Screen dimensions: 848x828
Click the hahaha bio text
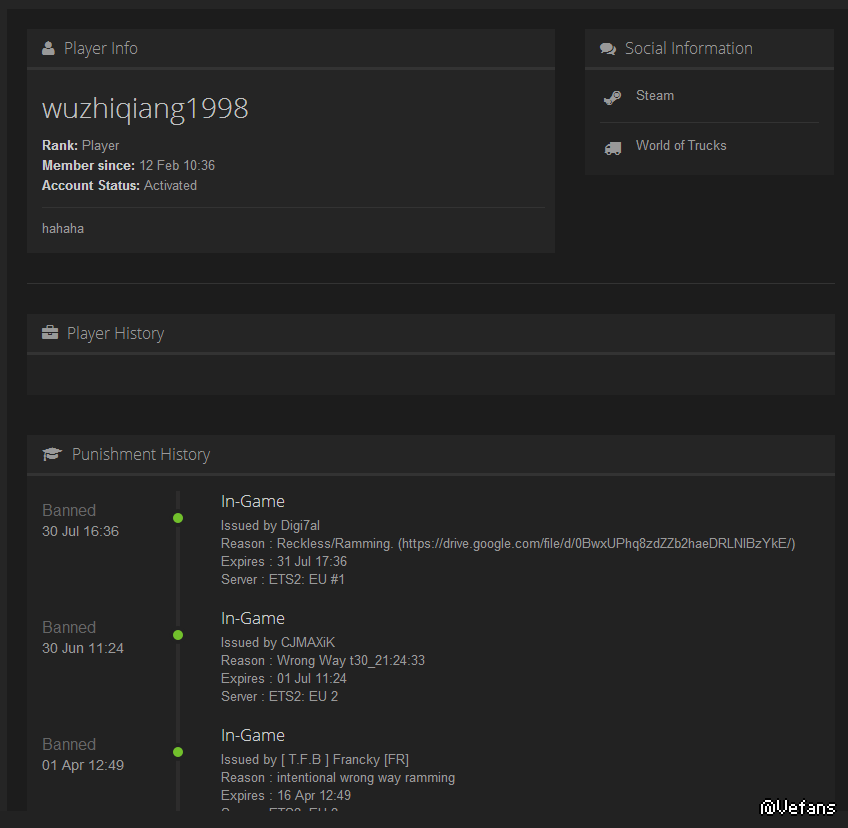63,228
